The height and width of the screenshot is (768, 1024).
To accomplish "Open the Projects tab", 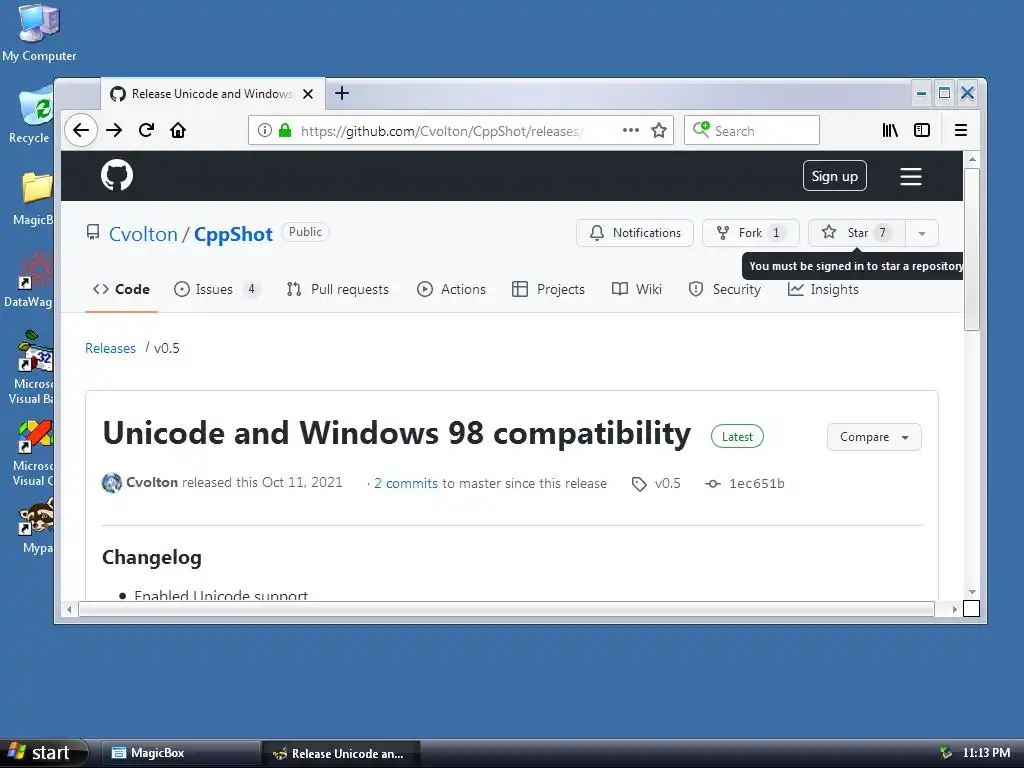I will (x=549, y=289).
